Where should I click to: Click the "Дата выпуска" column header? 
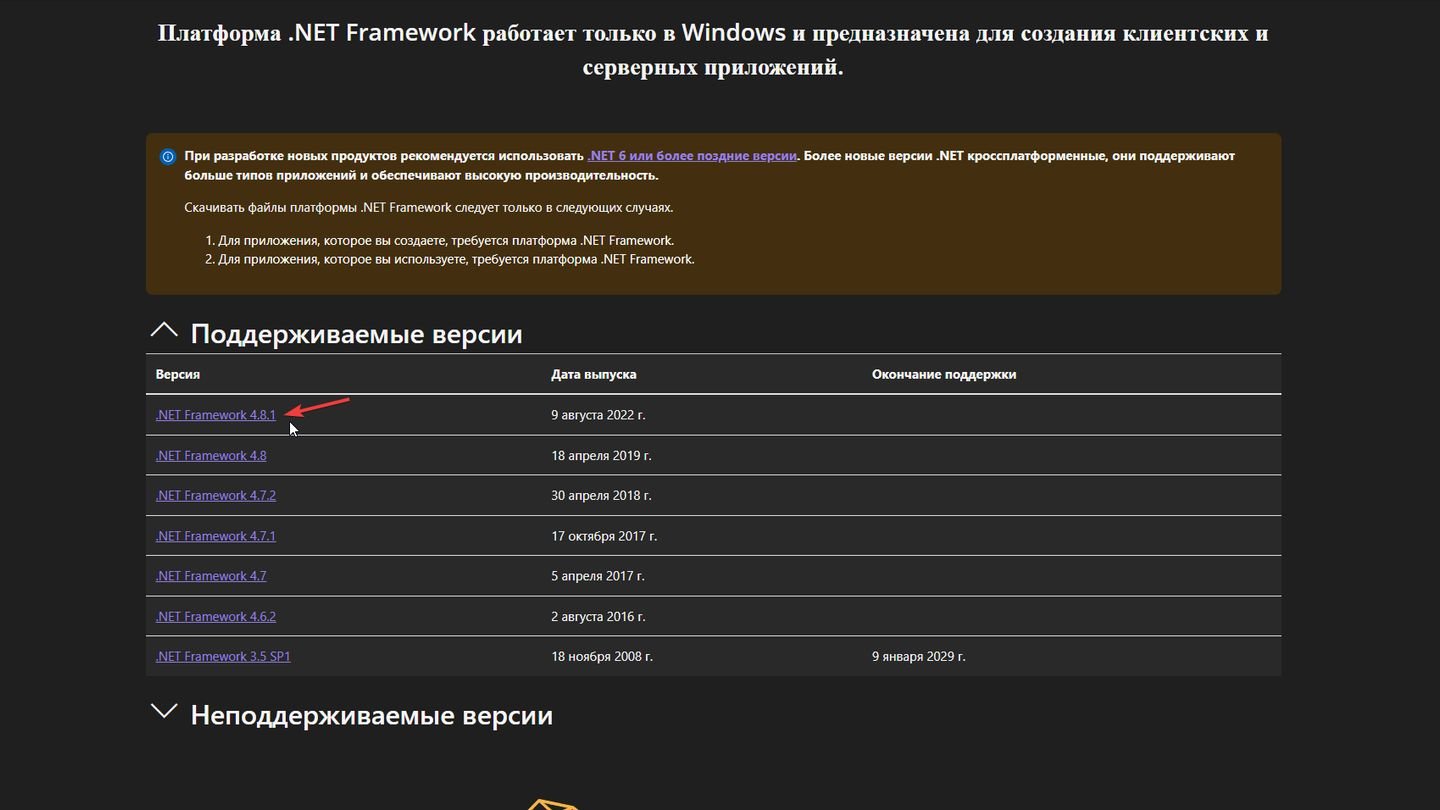(x=594, y=374)
